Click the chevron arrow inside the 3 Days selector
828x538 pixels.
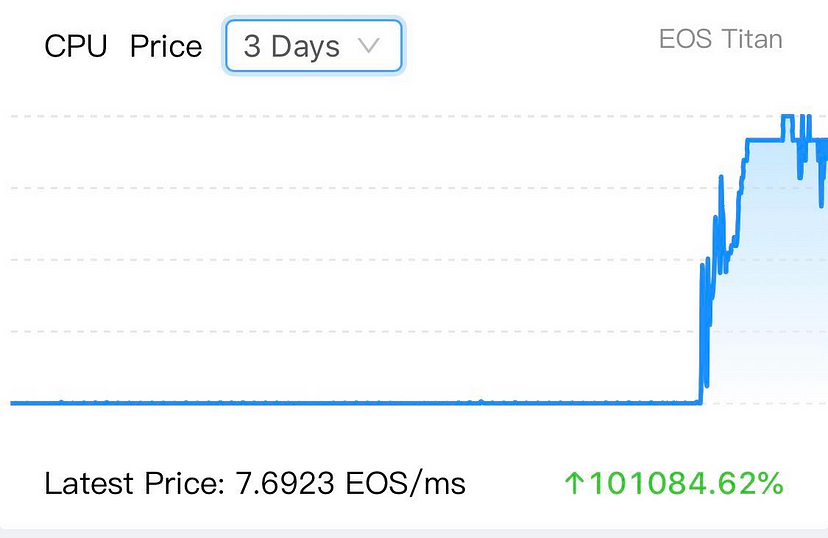(x=368, y=46)
